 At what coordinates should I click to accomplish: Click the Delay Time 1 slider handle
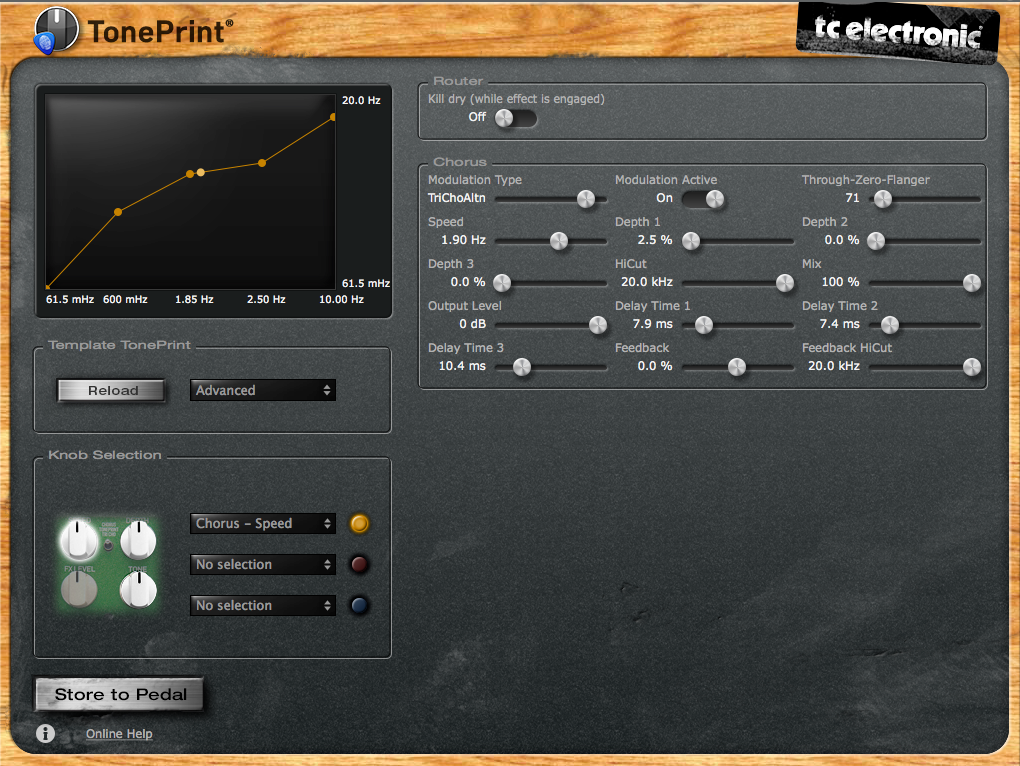704,325
